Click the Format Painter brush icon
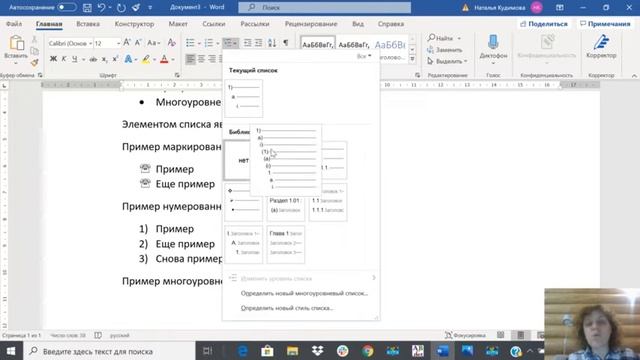The height and width of the screenshot is (360, 640). point(35,62)
